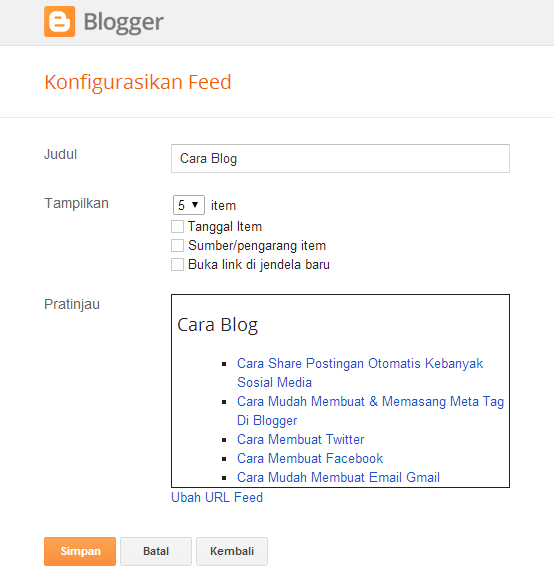This screenshot has height=585, width=555.
Task: Click the Konfigurasikan Feed page heading
Action: coord(138,82)
